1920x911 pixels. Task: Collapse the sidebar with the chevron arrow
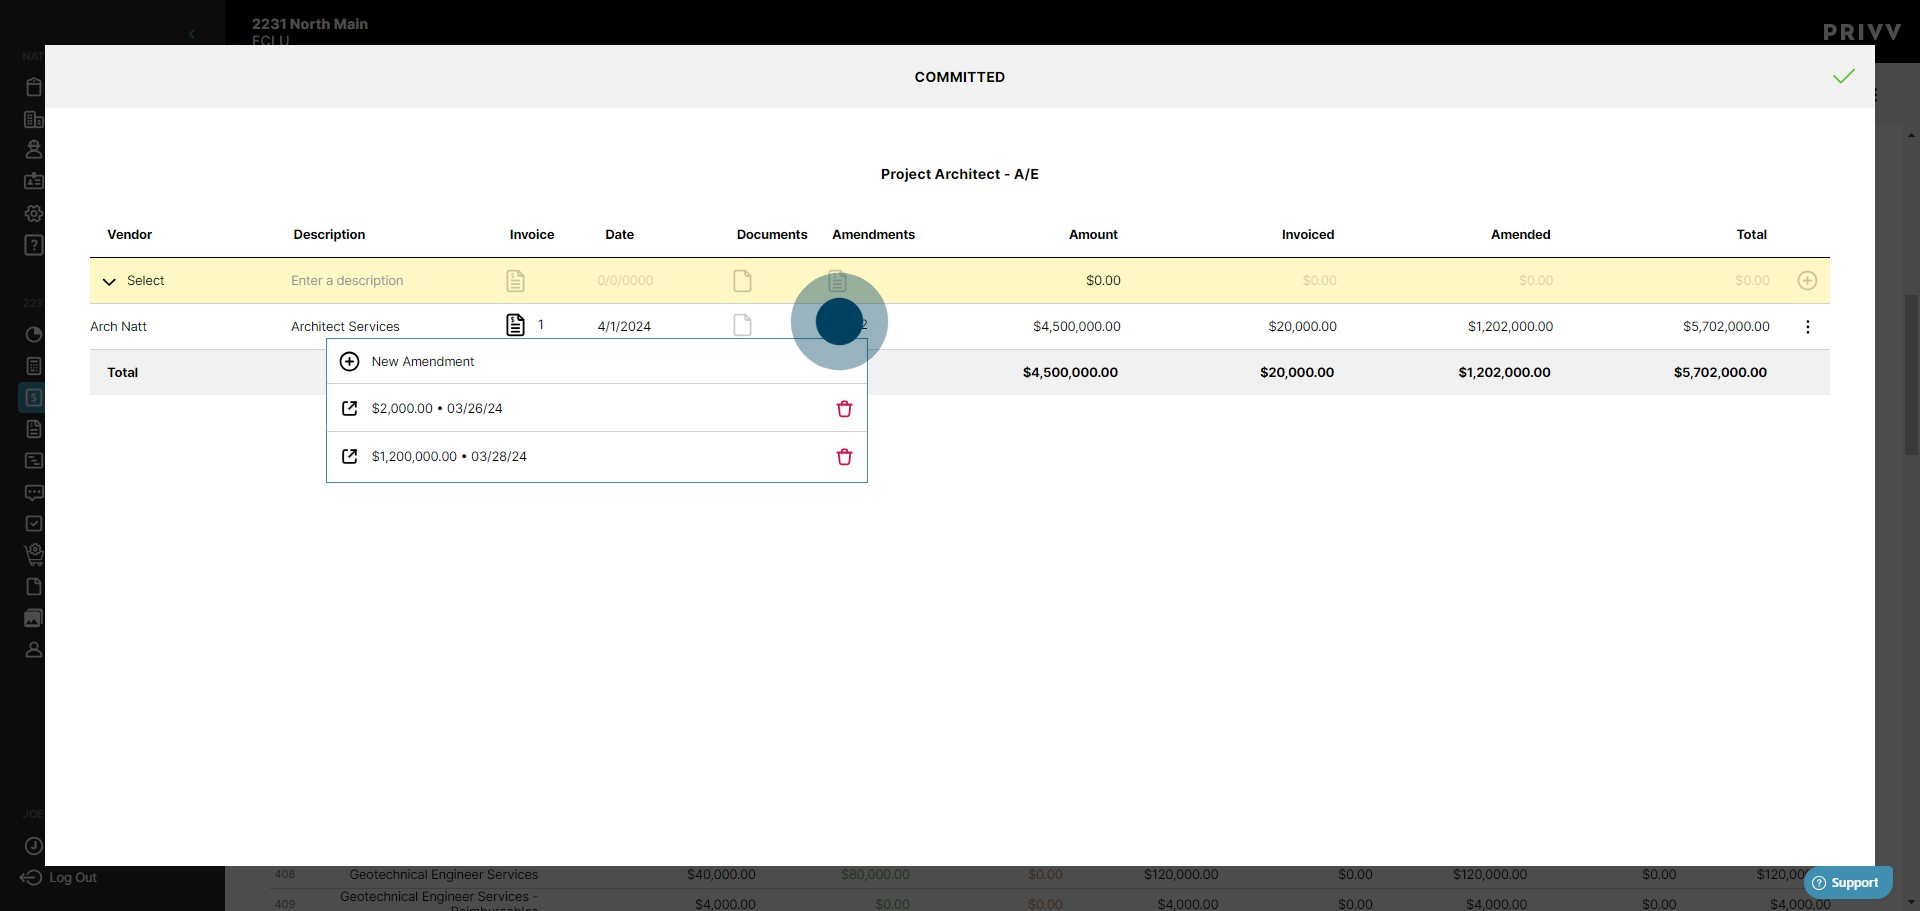(191, 34)
